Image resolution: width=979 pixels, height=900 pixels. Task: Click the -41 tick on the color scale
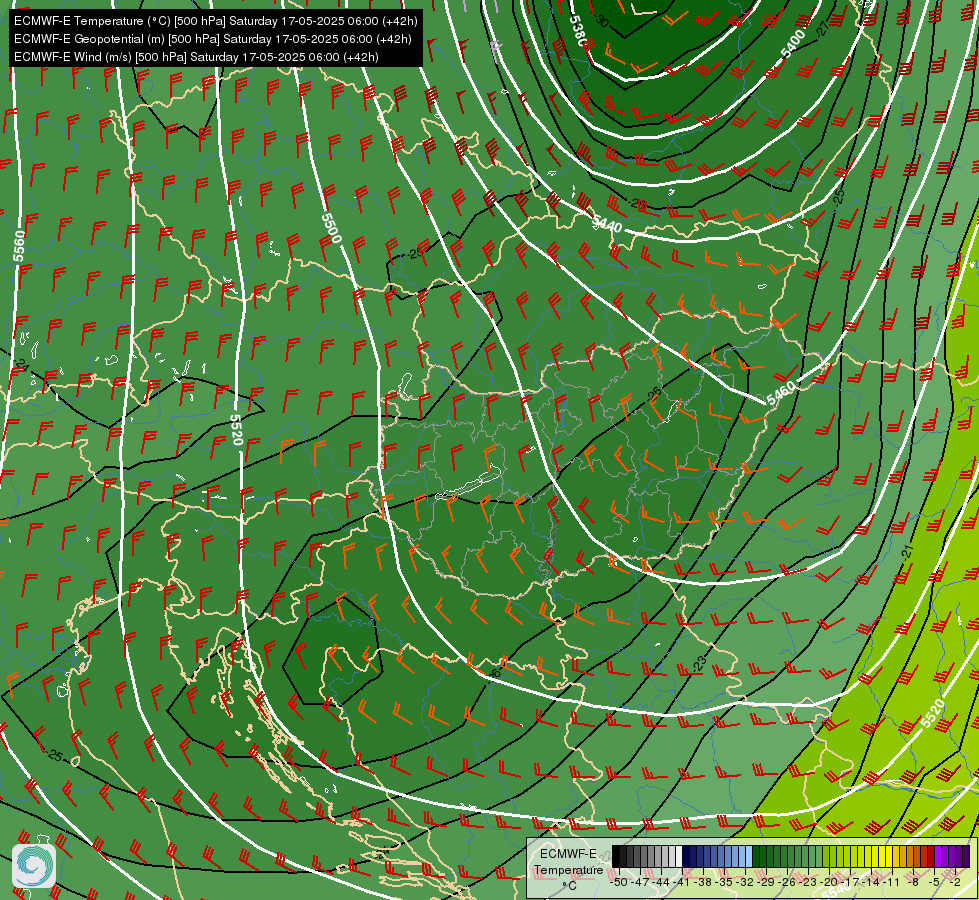682,882
